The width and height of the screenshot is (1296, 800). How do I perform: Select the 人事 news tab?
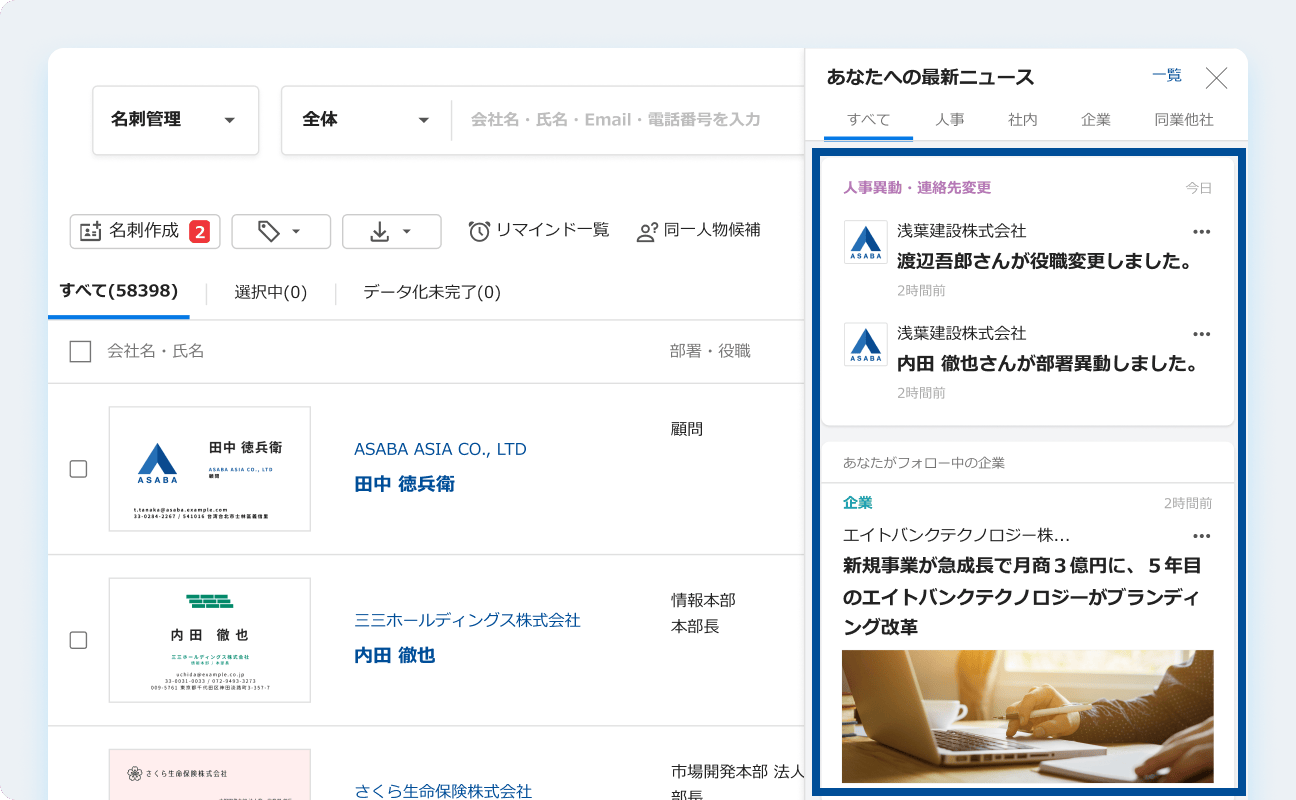coord(950,119)
